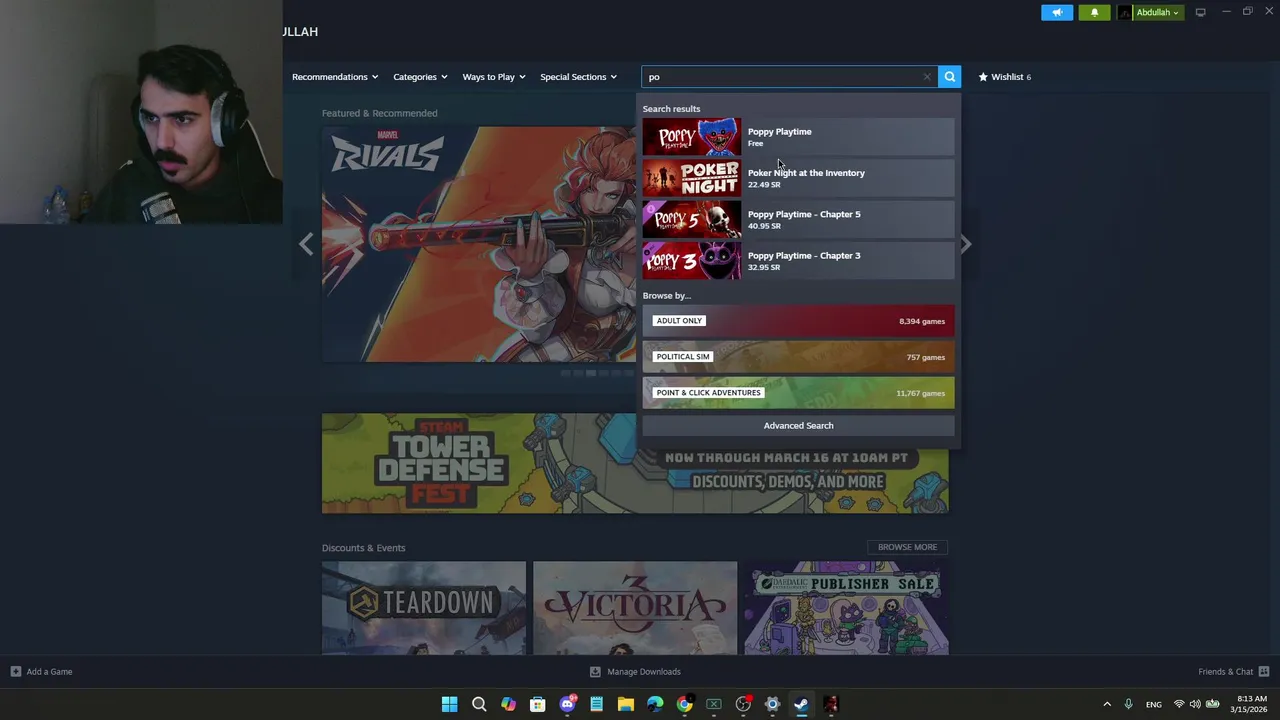Select Poker Night at the Inventory result

coord(798,178)
